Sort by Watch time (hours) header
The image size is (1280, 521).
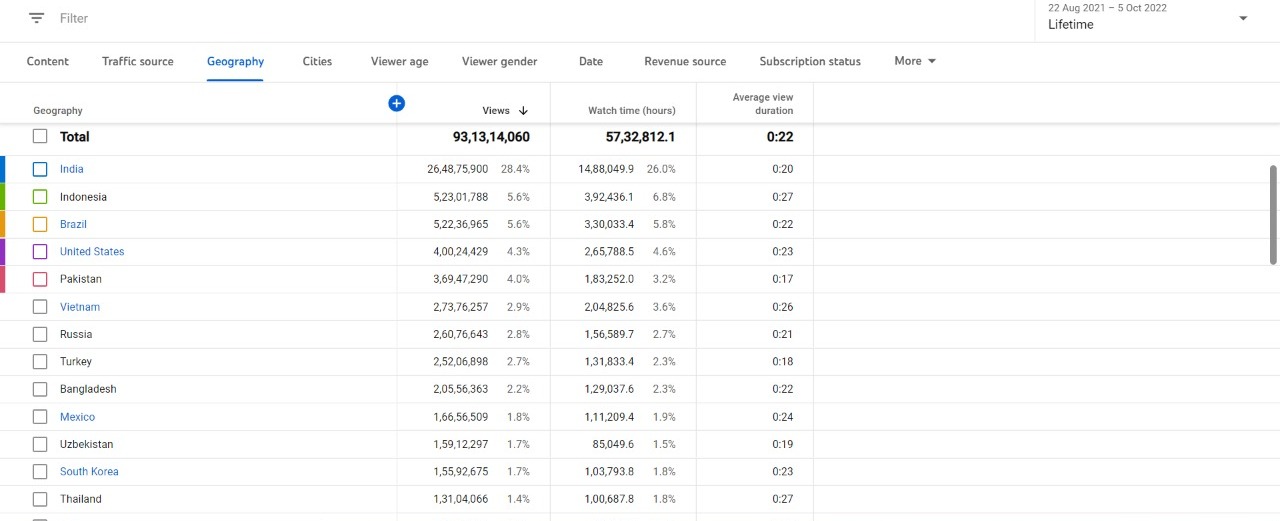pyautogui.click(x=631, y=111)
